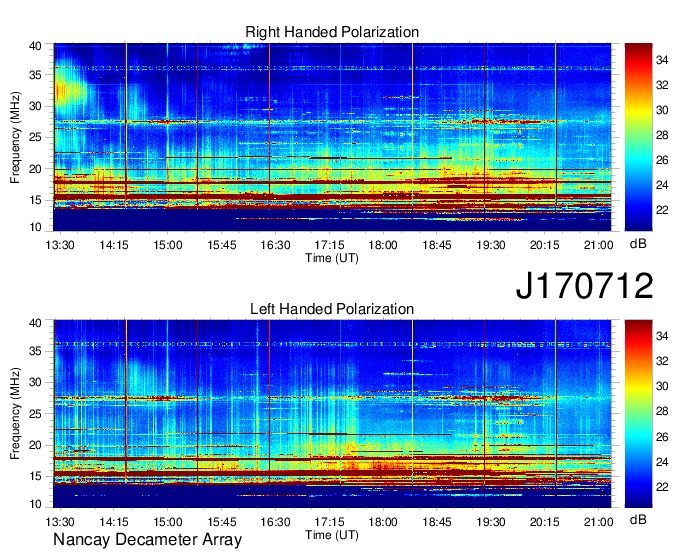Click 20:15 time tick on Right Handed plot
The width and height of the screenshot is (680, 552).
coord(544,245)
